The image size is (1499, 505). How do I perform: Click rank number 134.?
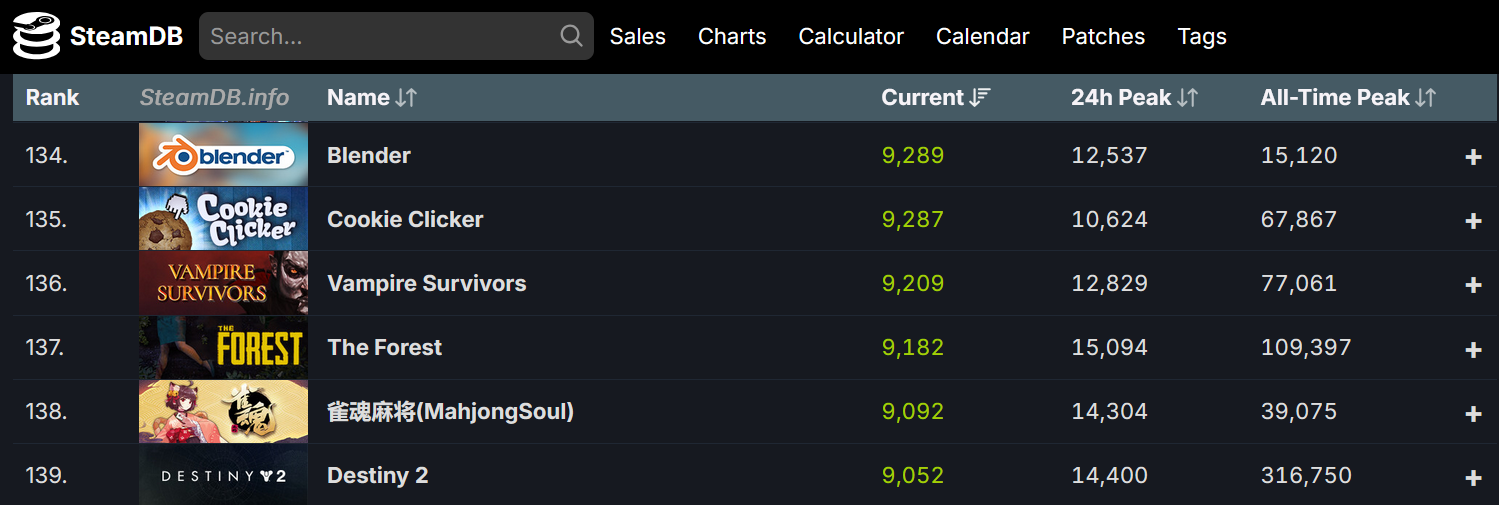tap(47, 155)
